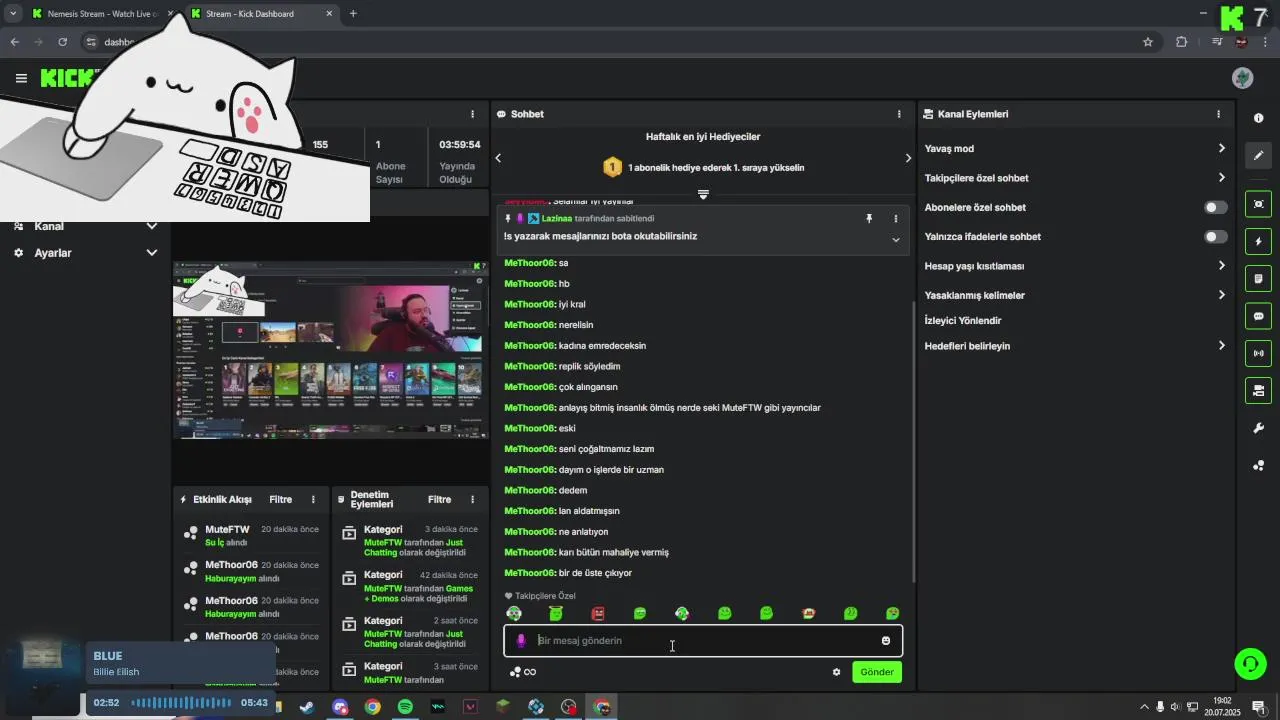Click the Bir mesaj gönderin input field

tap(703, 641)
